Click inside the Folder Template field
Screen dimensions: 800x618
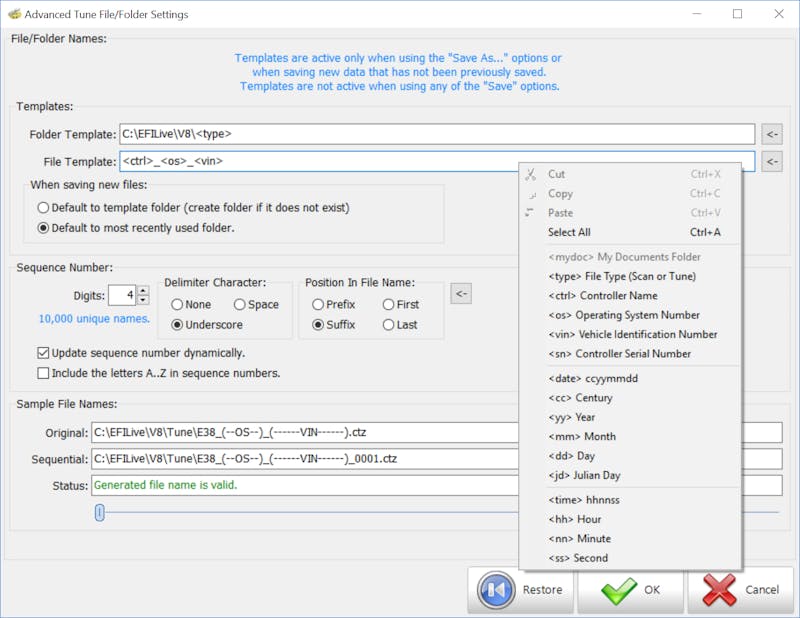click(436, 134)
